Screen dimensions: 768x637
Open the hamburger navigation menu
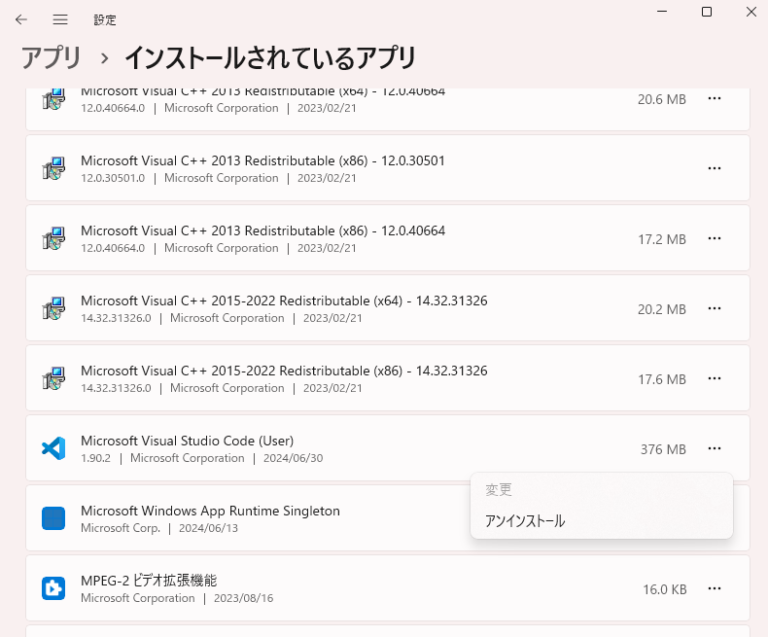(x=60, y=19)
